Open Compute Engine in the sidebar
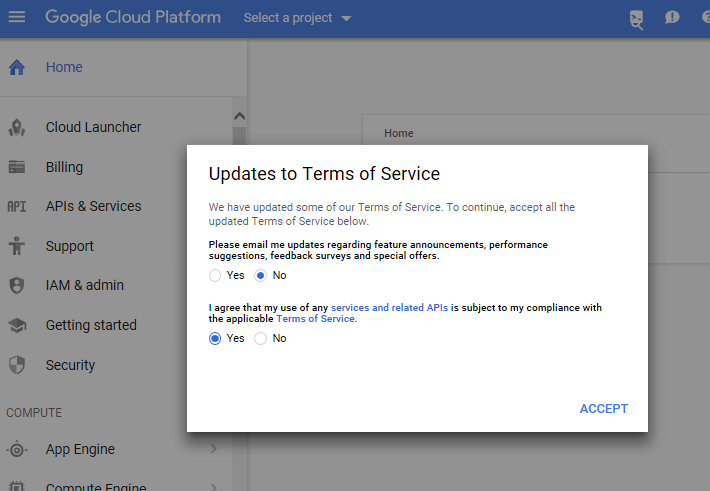 [x=96, y=486]
